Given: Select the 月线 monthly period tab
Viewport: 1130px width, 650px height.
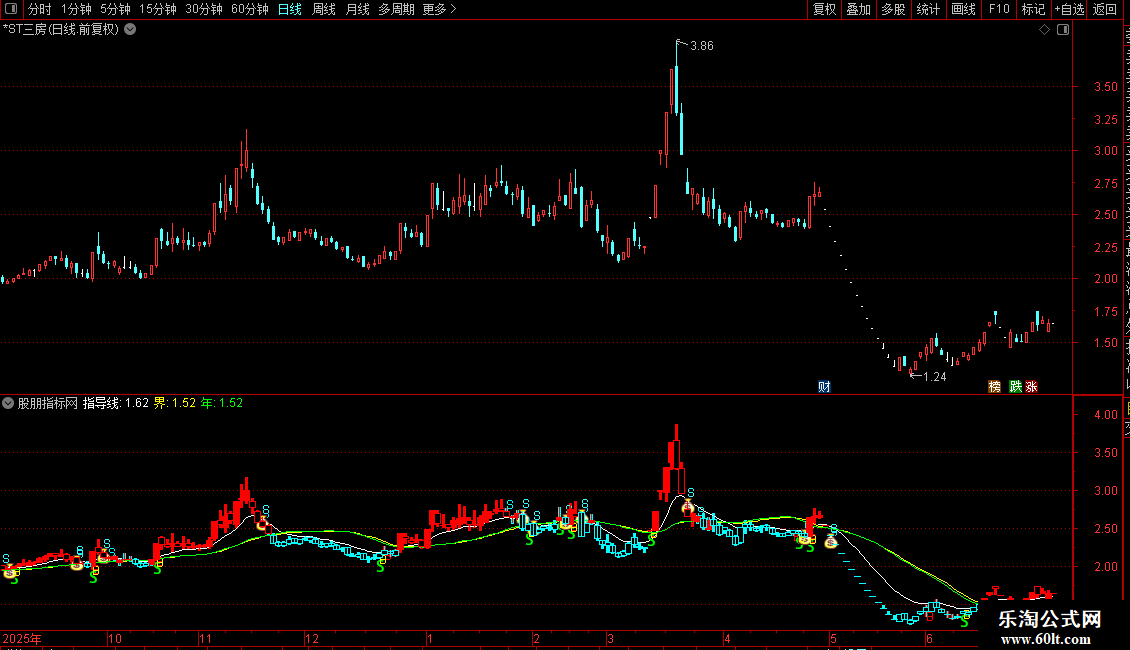Looking at the screenshot, I should (357, 9).
